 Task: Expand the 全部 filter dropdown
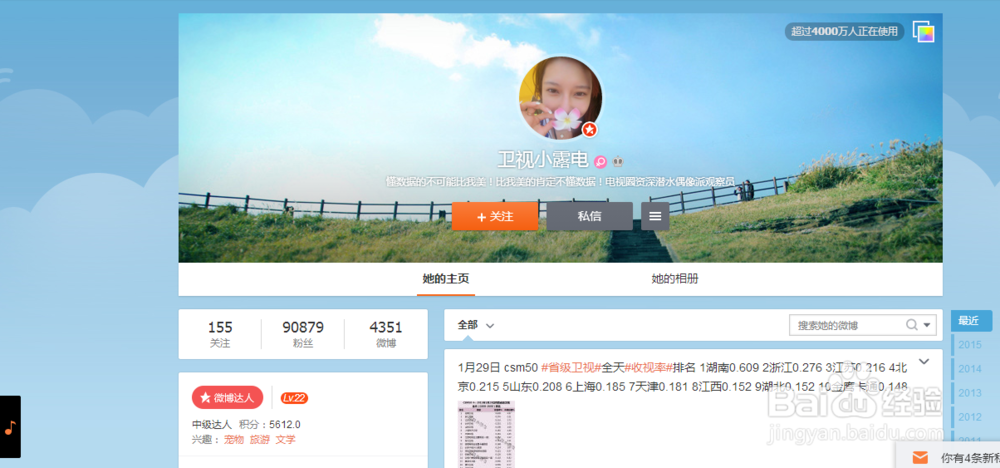click(x=476, y=325)
